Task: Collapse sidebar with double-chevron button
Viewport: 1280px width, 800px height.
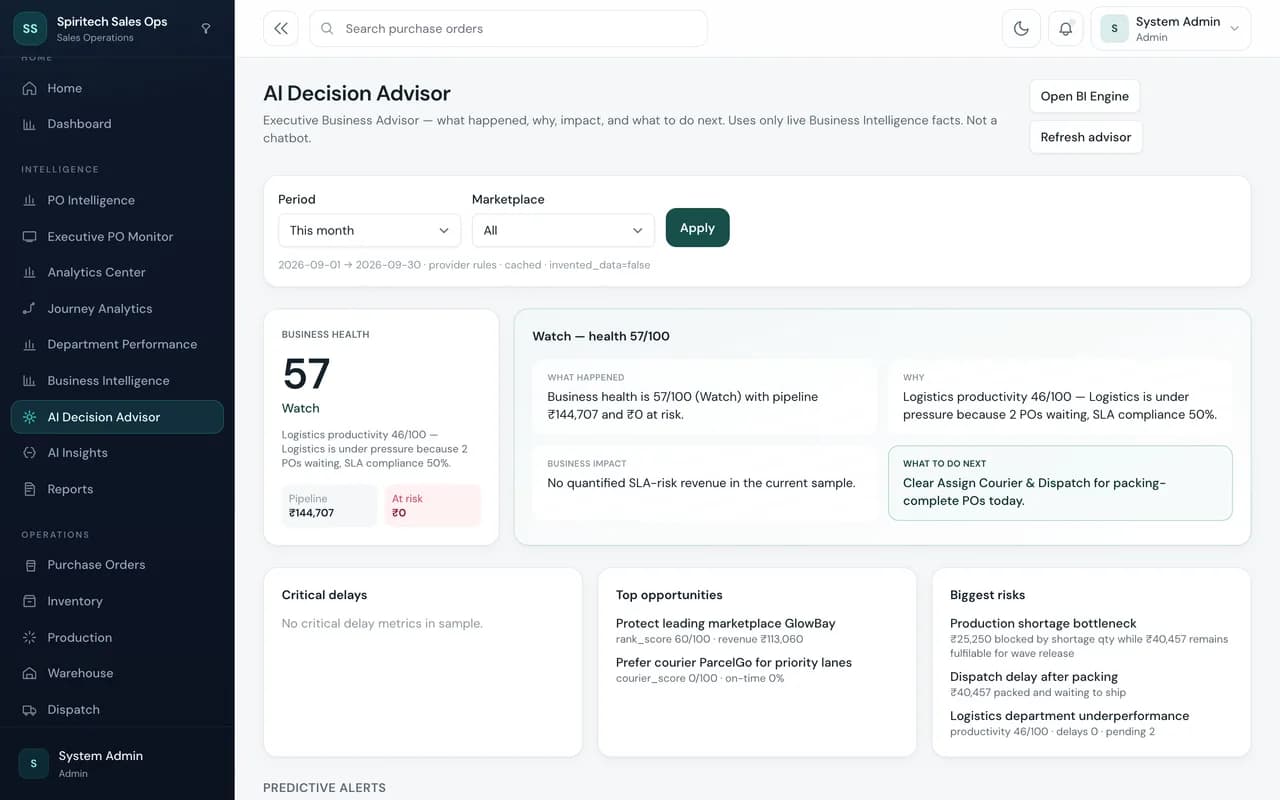Action: coord(281,29)
